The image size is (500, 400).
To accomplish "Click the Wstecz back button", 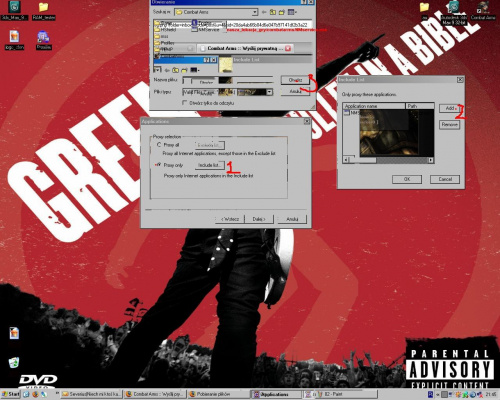I will click(x=230, y=219).
